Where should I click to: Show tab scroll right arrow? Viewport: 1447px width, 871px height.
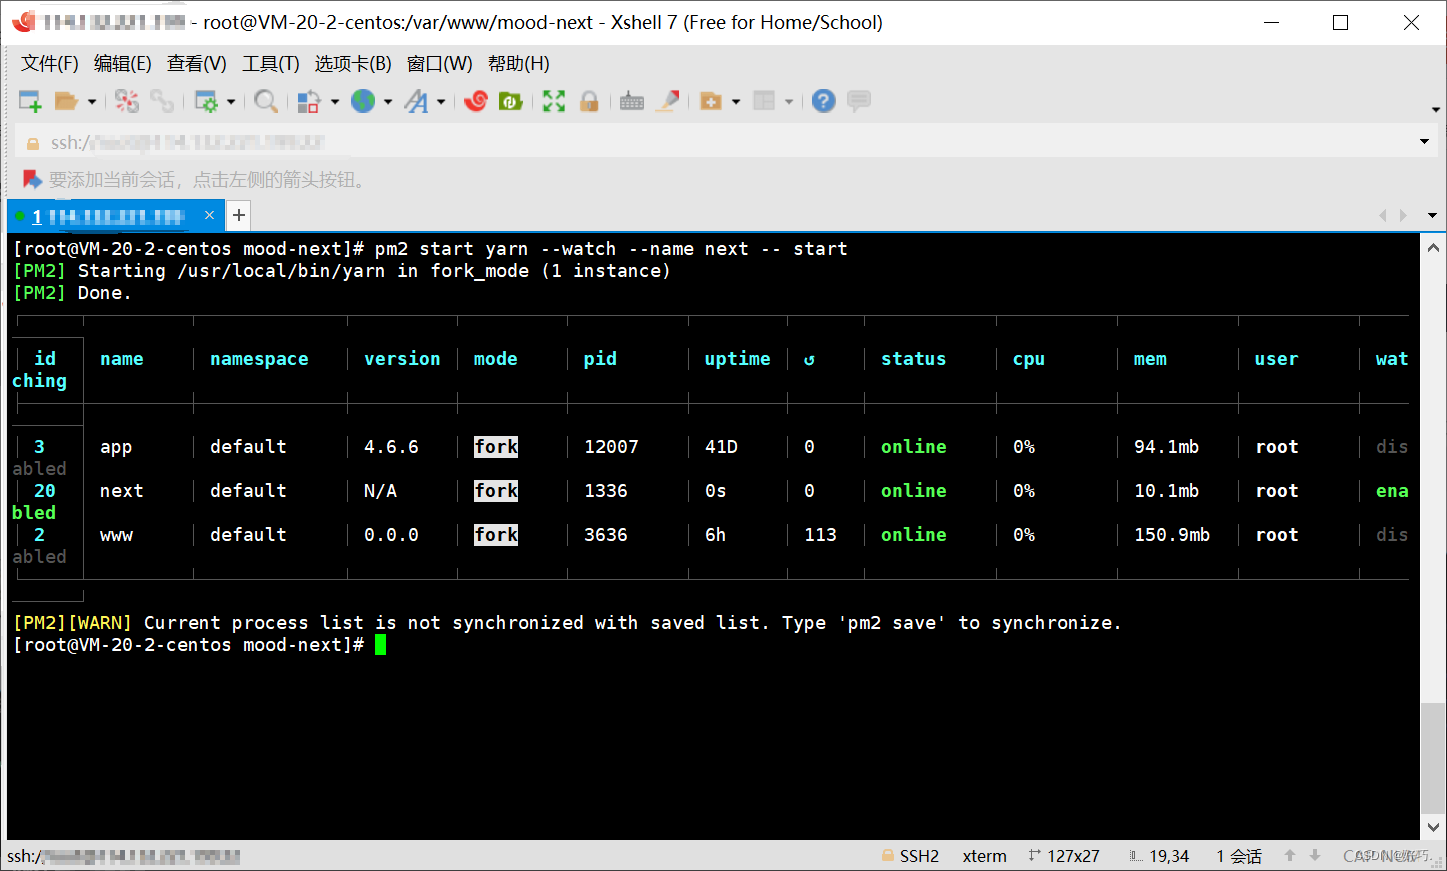tap(1403, 216)
